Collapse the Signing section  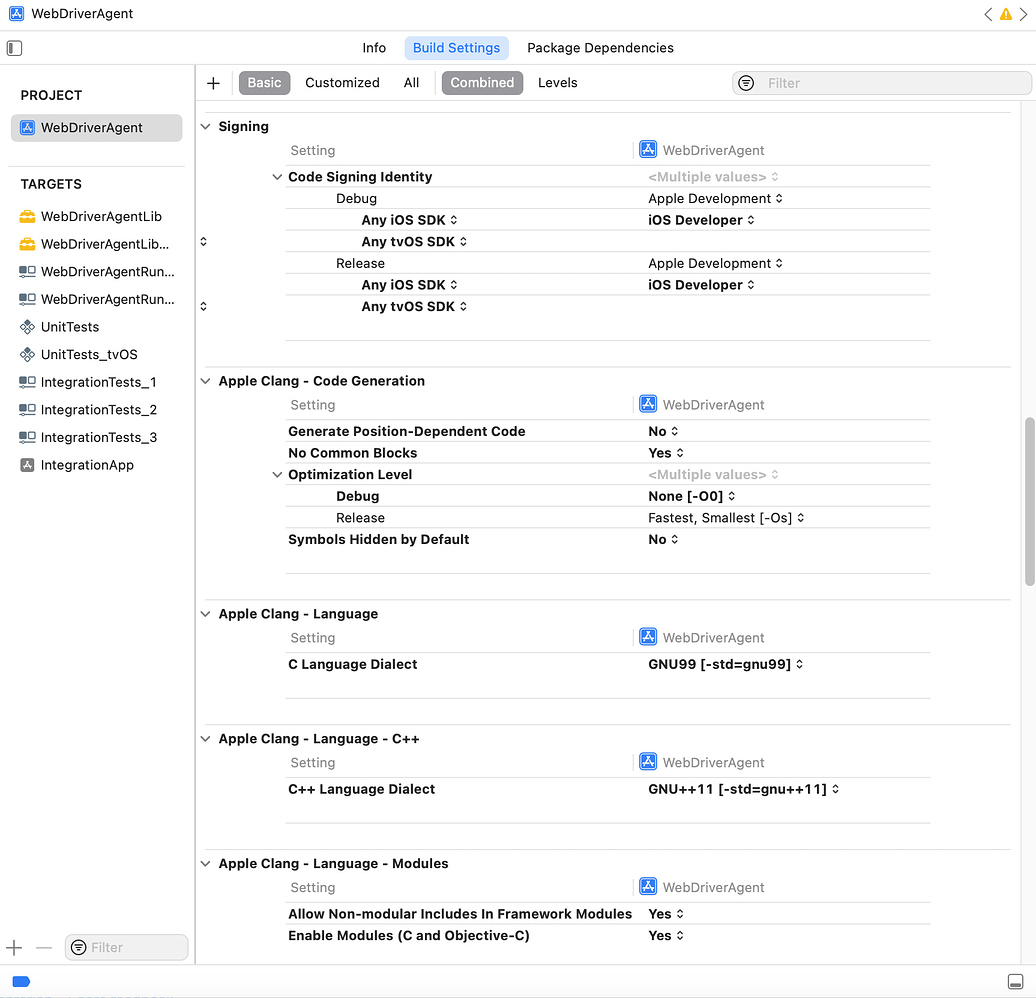(206, 127)
